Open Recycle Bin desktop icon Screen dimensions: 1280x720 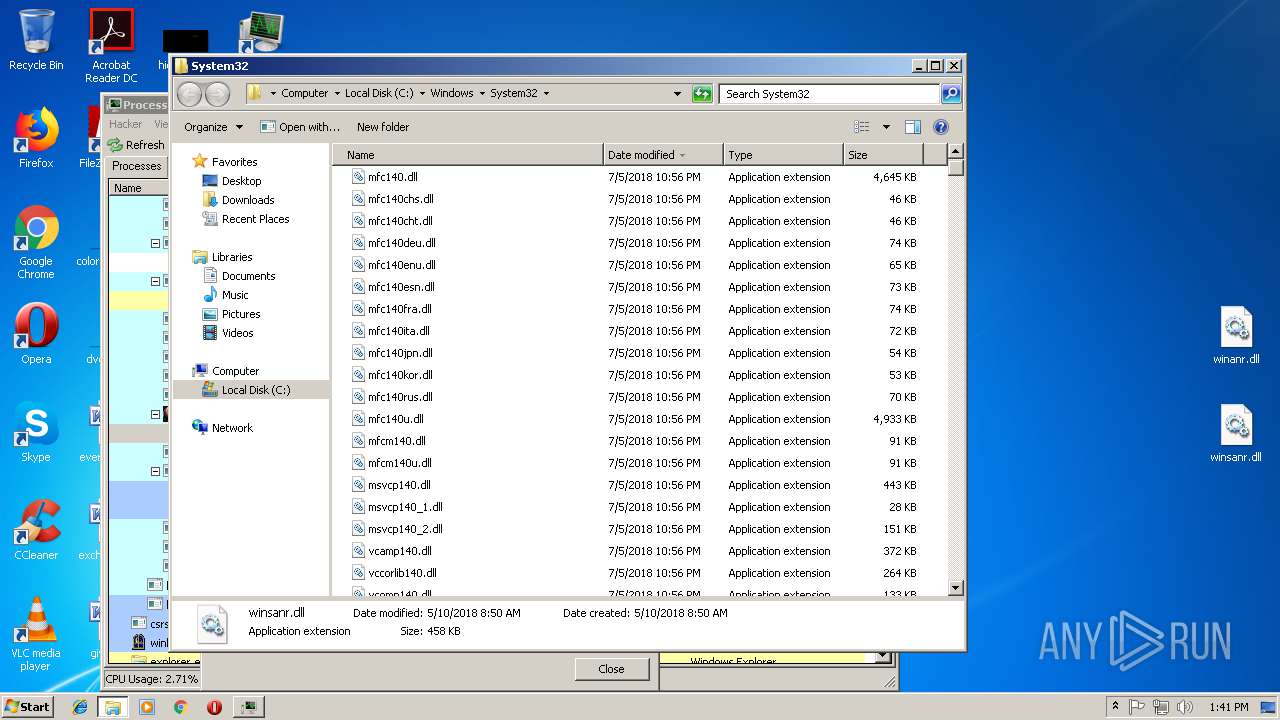36,40
